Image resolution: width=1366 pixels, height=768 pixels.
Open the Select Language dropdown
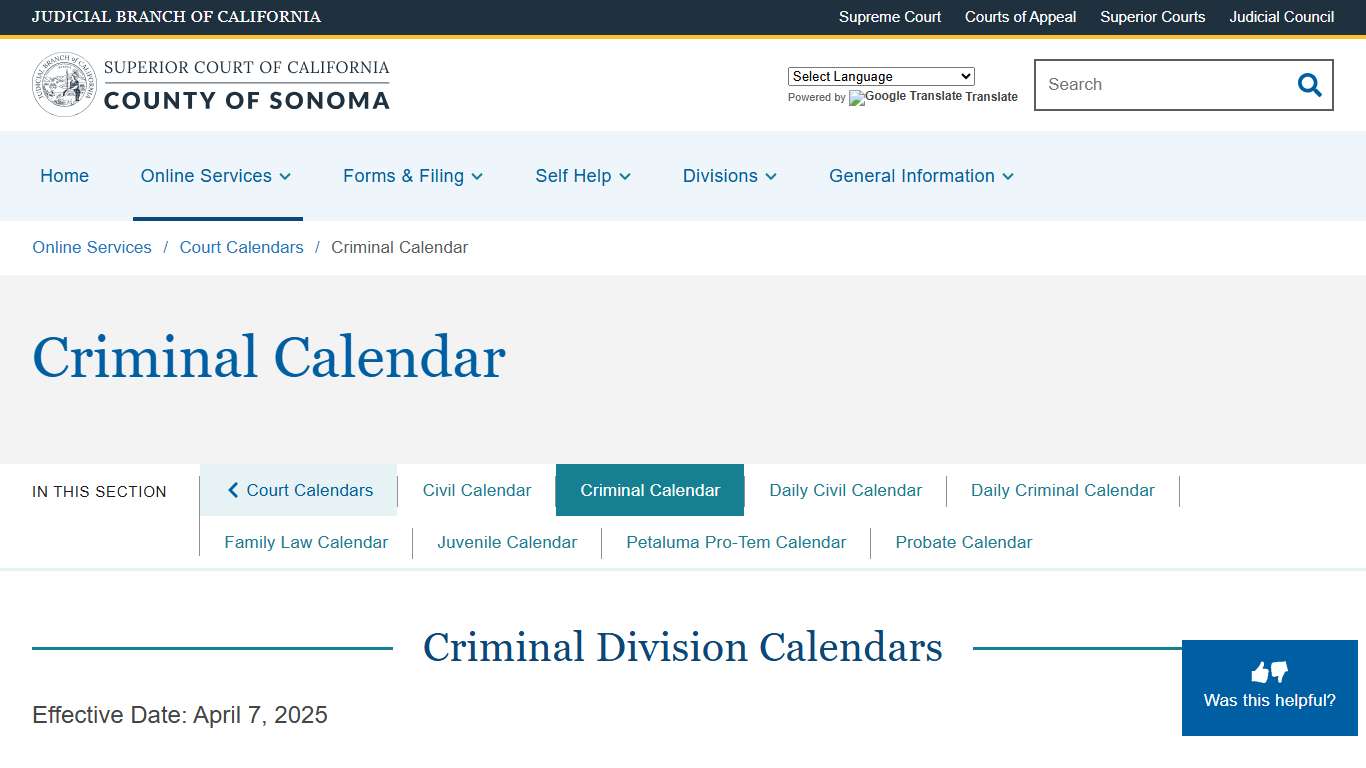[x=881, y=76]
